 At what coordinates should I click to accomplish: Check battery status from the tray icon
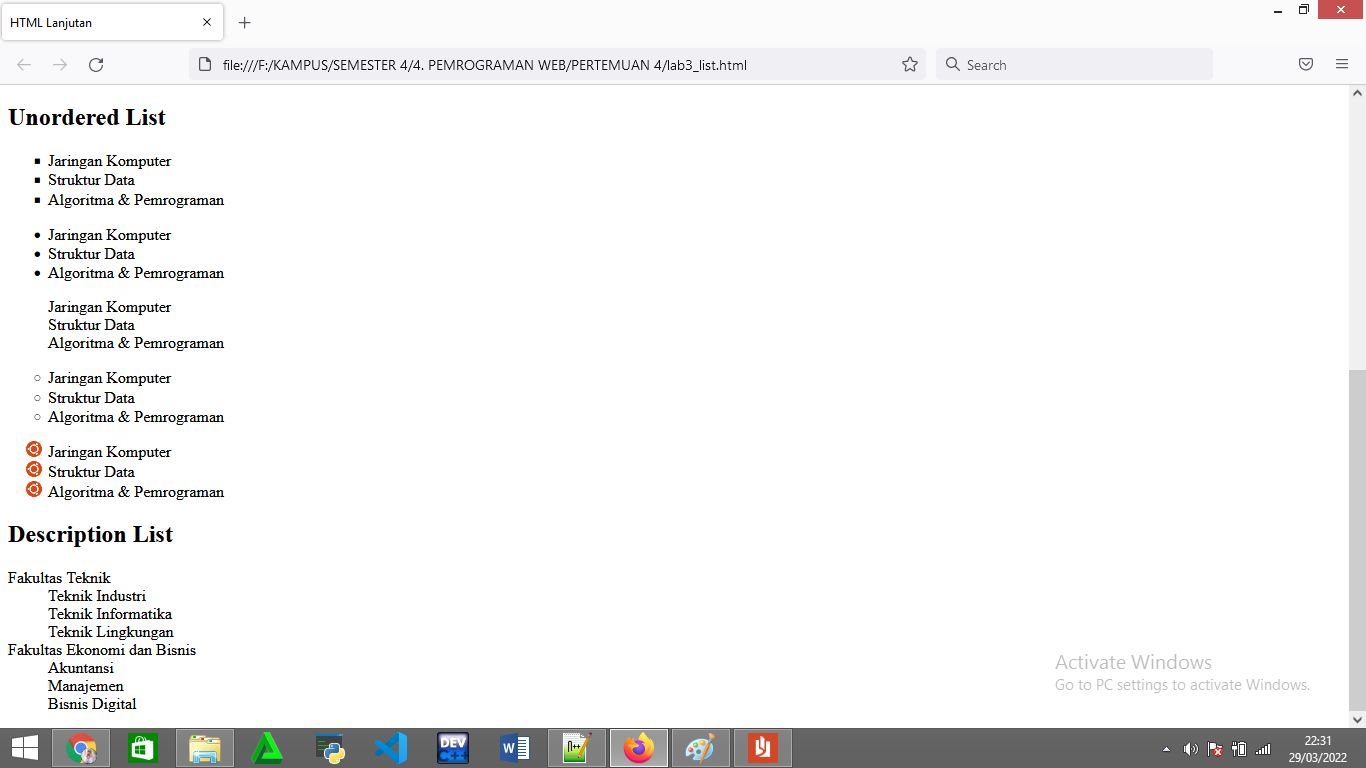click(x=1240, y=748)
